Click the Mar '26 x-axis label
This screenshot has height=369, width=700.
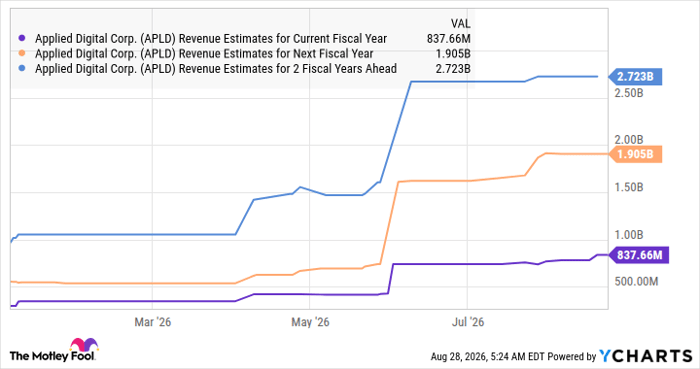(153, 322)
